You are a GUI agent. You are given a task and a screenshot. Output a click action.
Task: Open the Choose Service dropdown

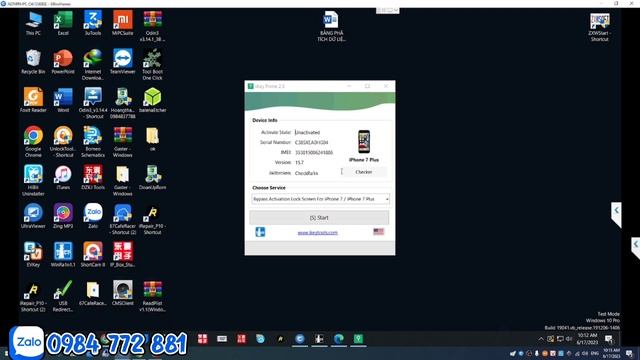click(320, 199)
